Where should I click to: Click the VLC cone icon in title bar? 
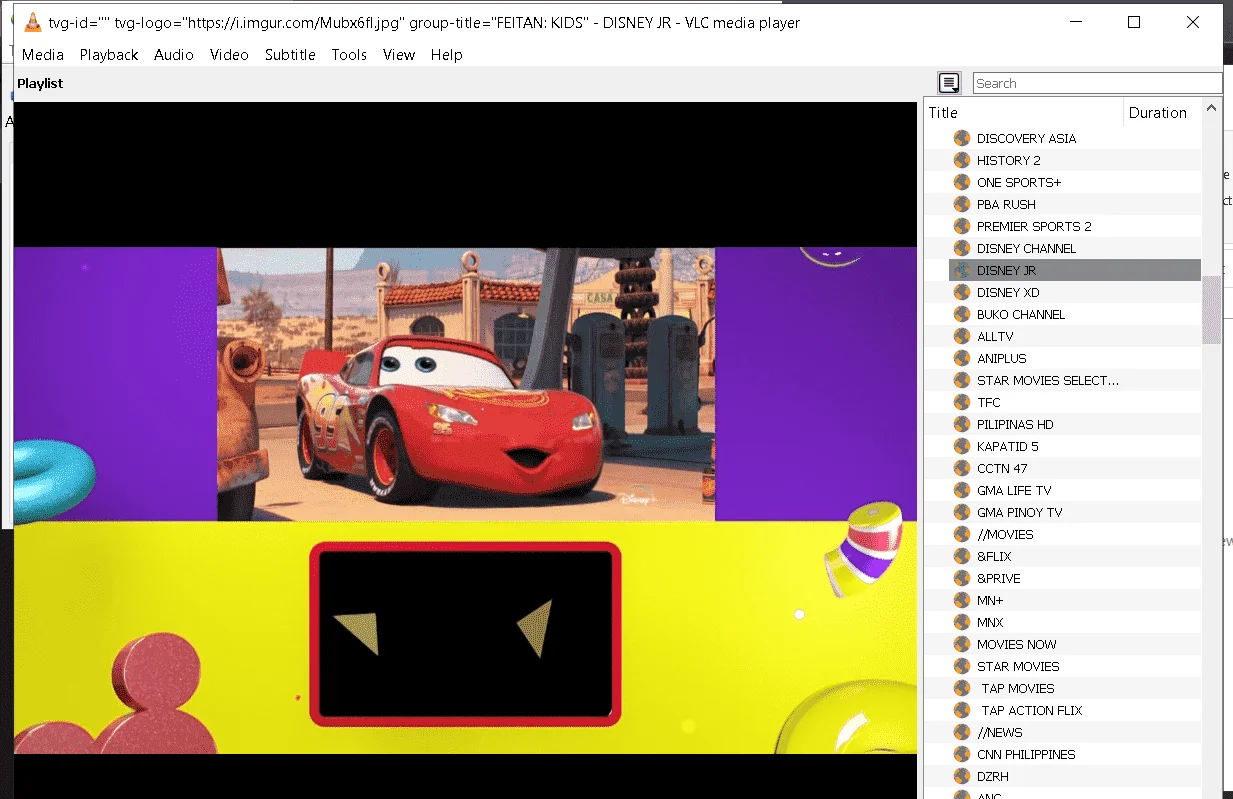coord(31,22)
